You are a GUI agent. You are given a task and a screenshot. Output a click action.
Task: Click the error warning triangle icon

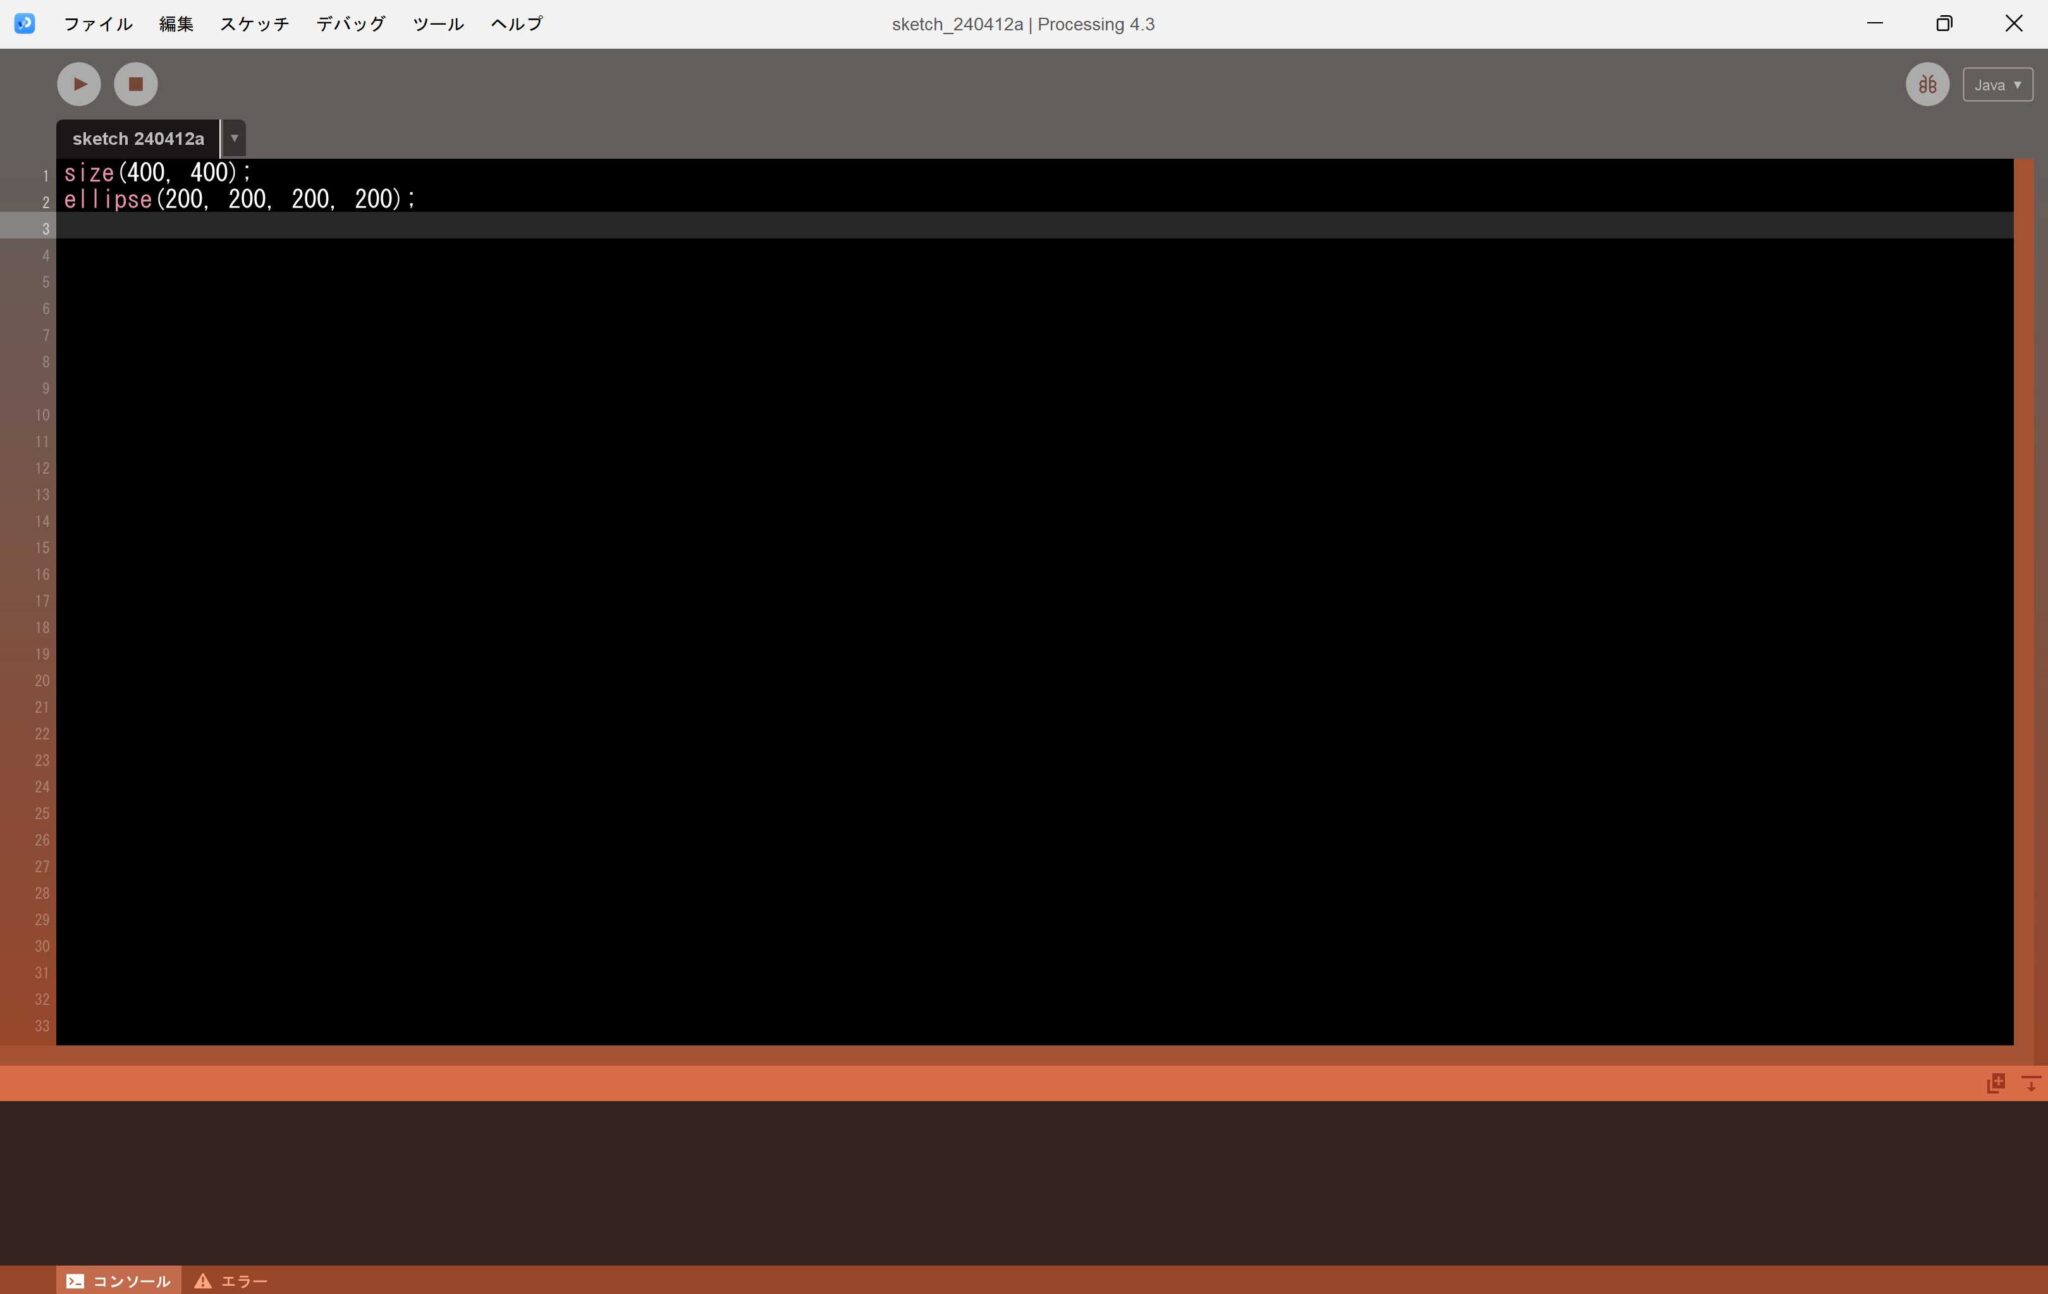tap(204, 1280)
